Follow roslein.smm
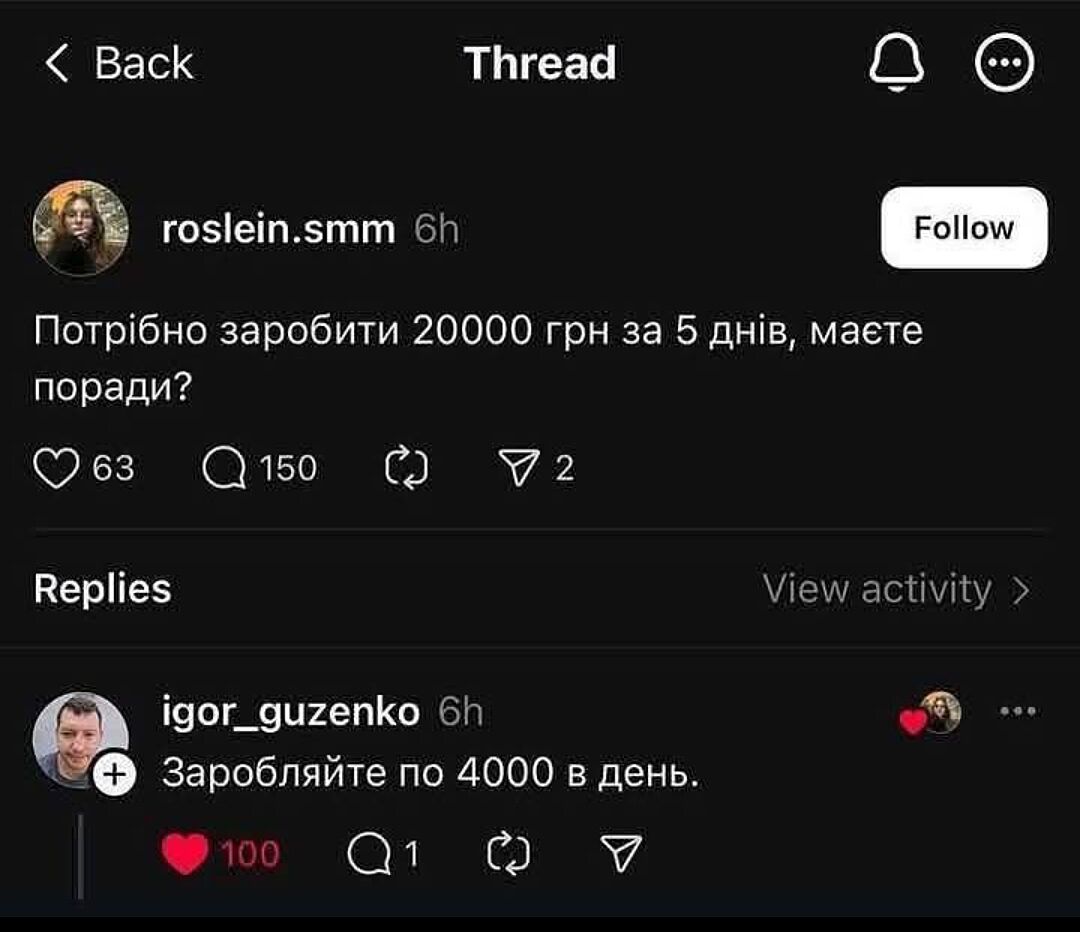Viewport: 1080px width, 932px height. 963,228
